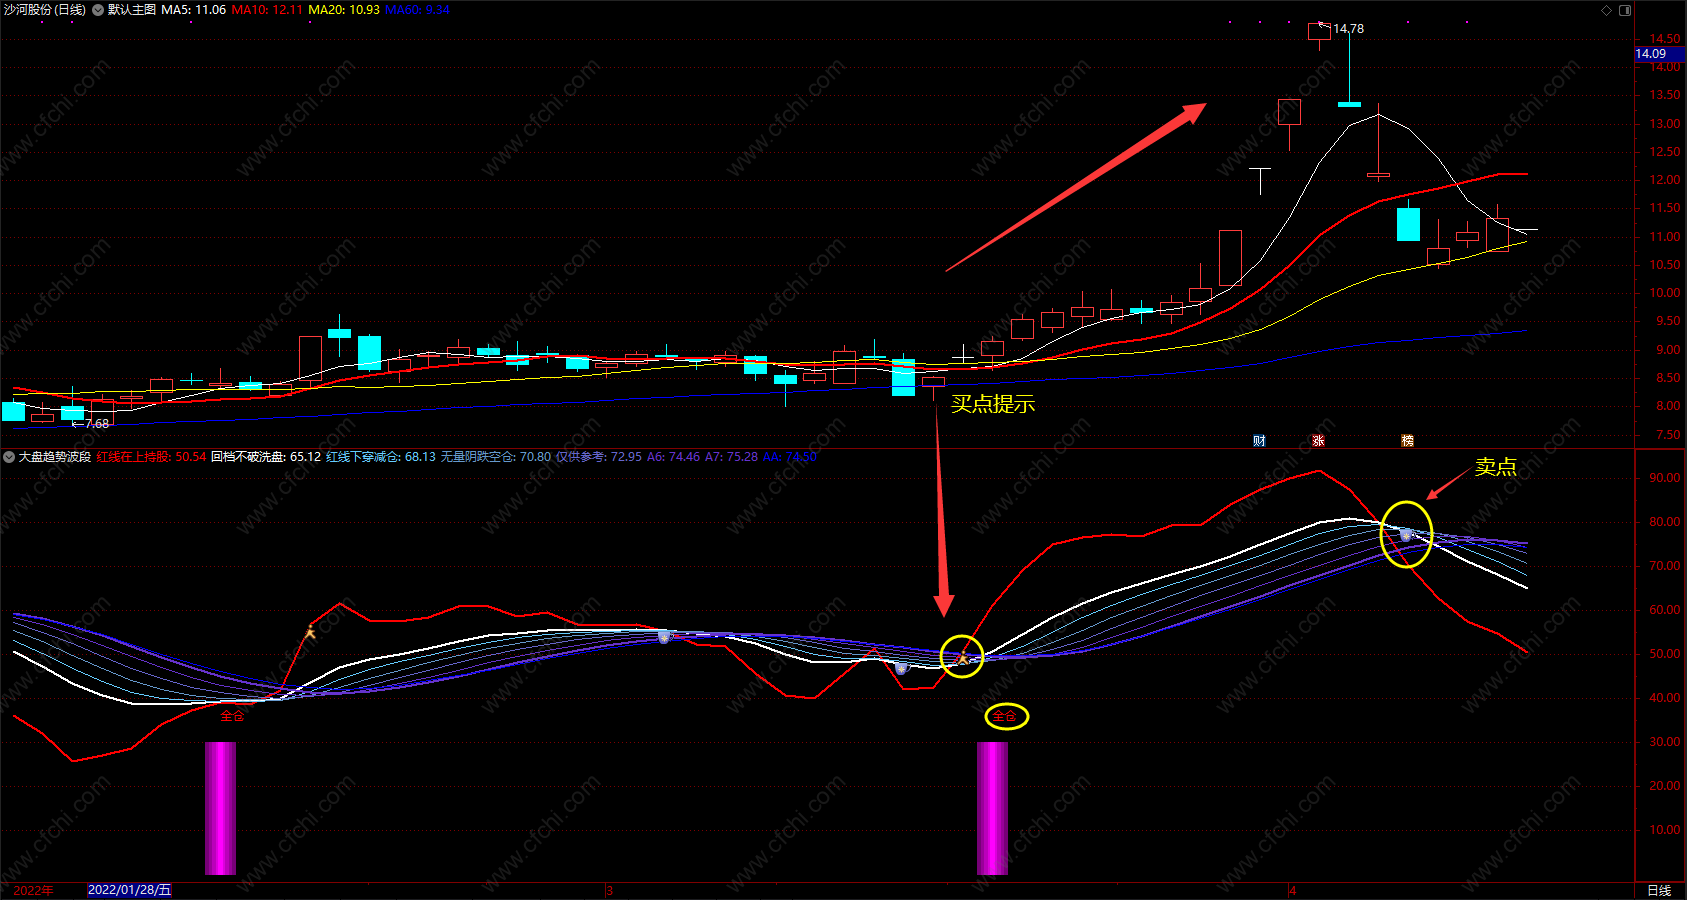The width and height of the screenshot is (1687, 900).
Task: Click the 大盘趋势波段 indicator name
Action: click(55, 457)
